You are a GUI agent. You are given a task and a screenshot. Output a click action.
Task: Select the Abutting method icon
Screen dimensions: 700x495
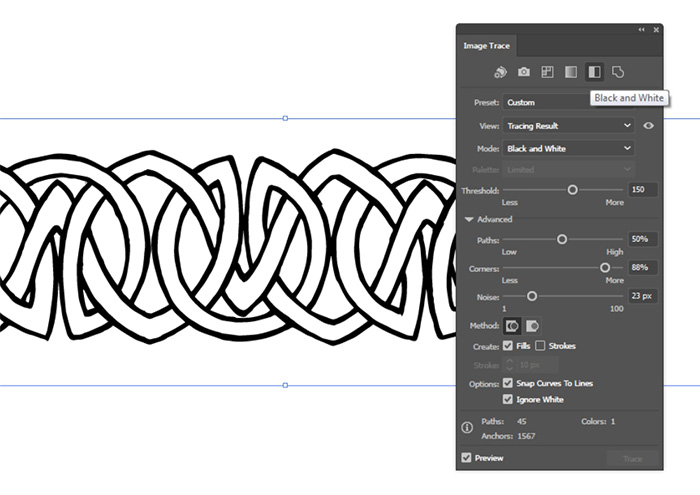tap(512, 326)
